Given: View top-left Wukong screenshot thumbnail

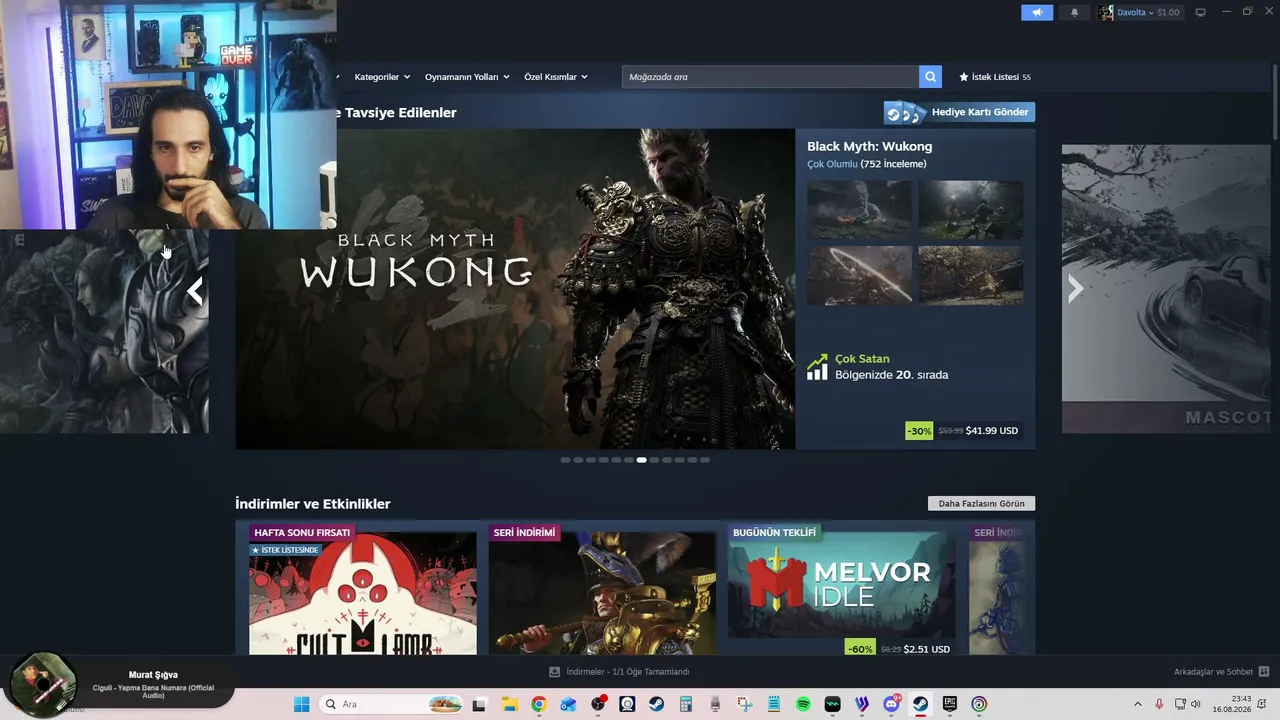Looking at the screenshot, I should (x=860, y=209).
